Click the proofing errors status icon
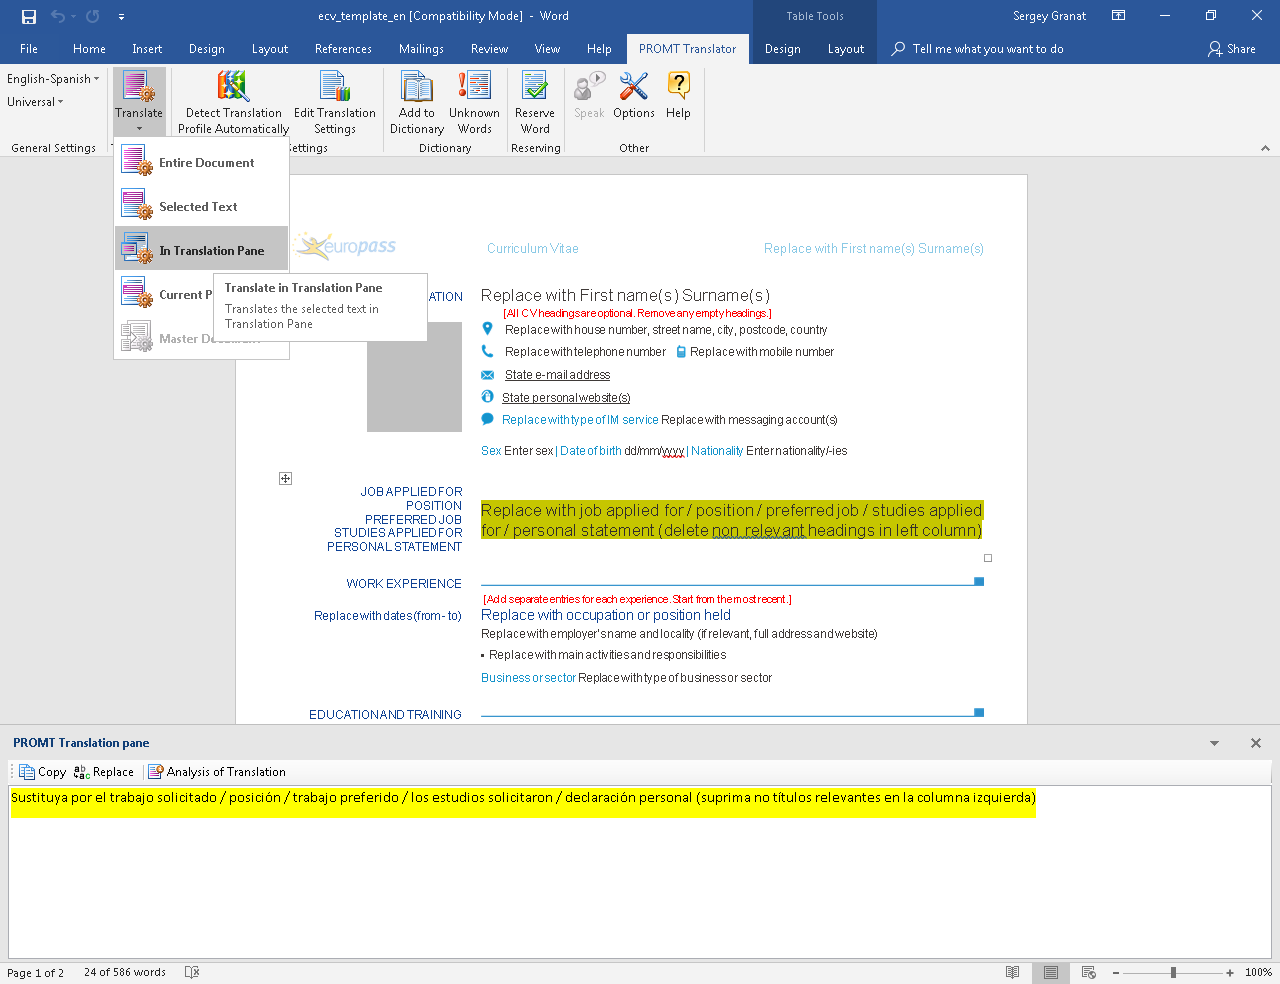 pos(192,973)
